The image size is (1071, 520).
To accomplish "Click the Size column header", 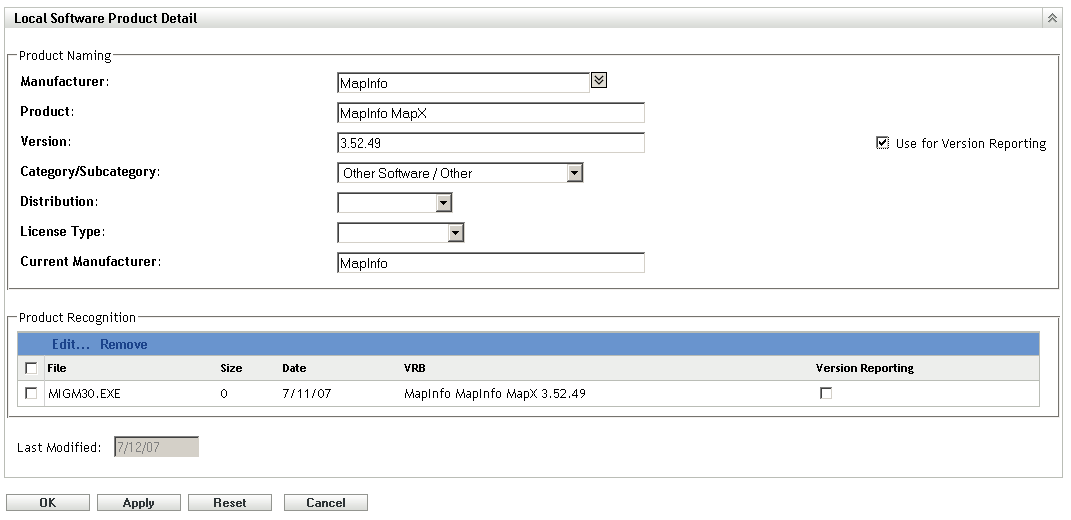I will coord(231,368).
